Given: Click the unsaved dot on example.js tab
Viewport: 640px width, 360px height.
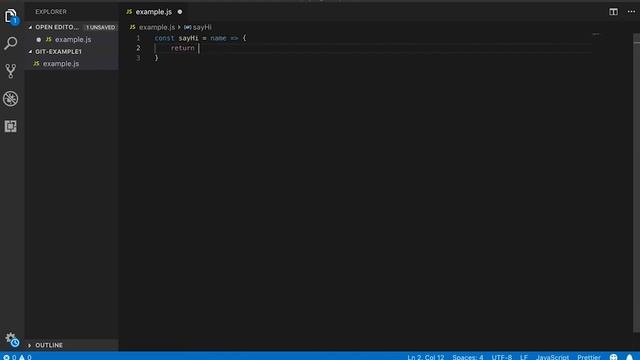Looking at the screenshot, I should [x=180, y=12].
